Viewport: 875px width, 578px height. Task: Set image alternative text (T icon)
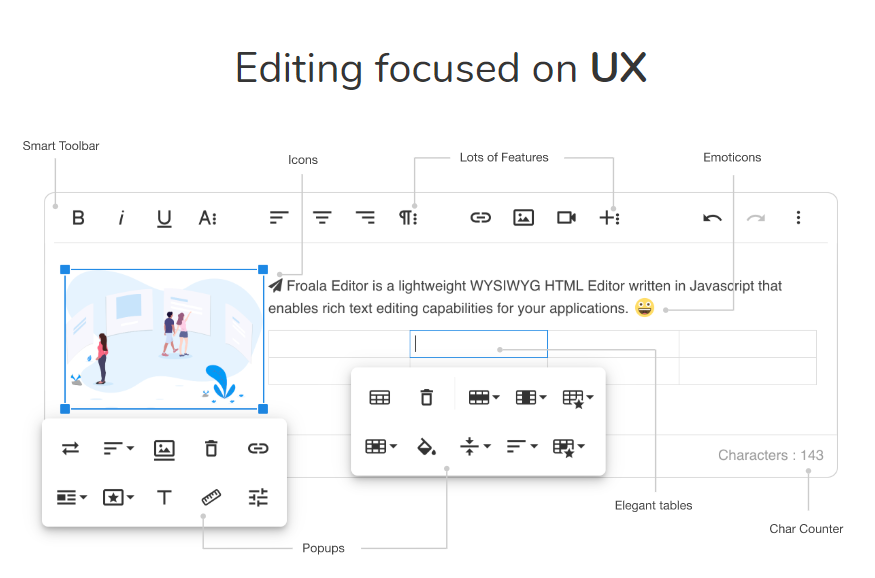pyautogui.click(x=164, y=497)
